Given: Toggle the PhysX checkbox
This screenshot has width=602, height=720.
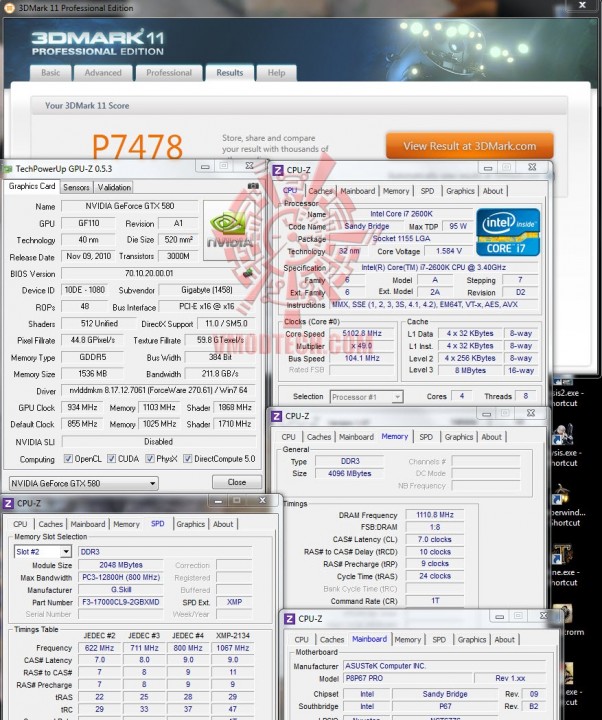Looking at the screenshot, I should (150, 459).
